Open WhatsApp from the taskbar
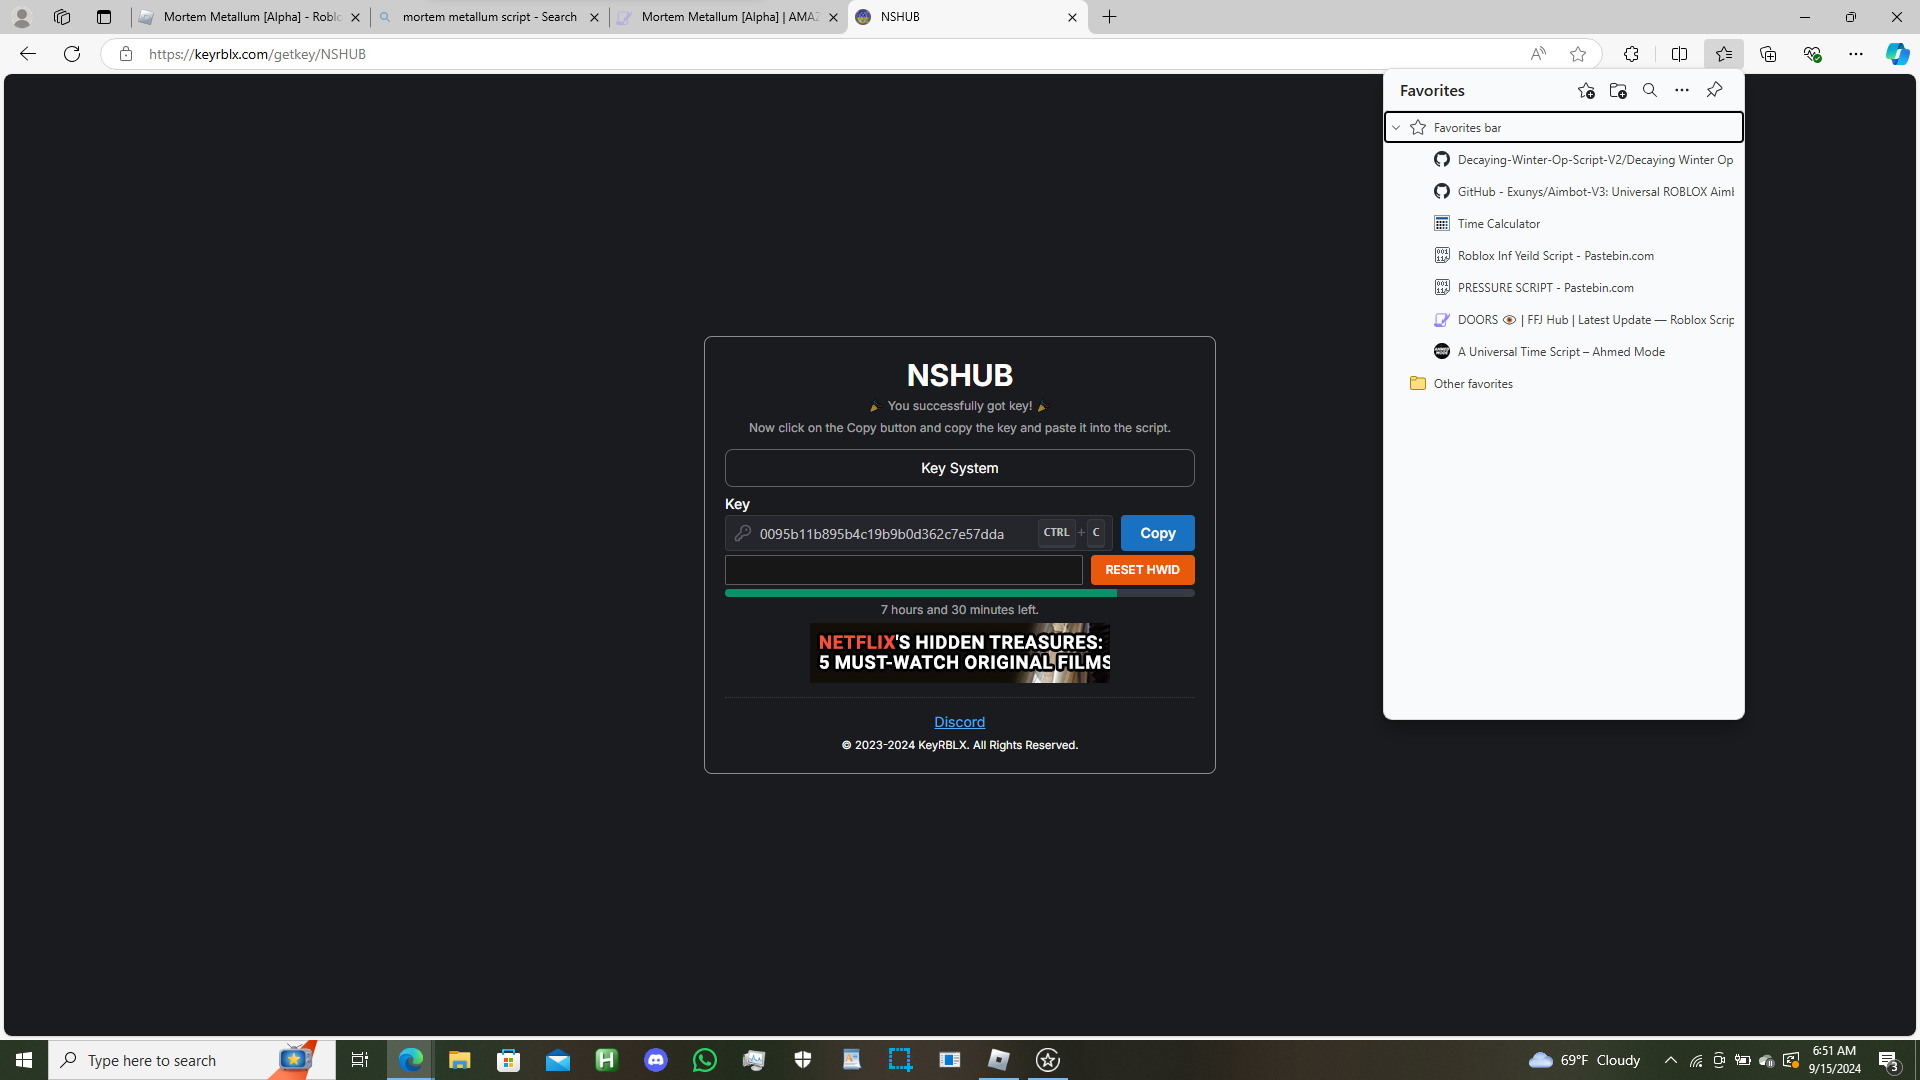 point(705,1060)
